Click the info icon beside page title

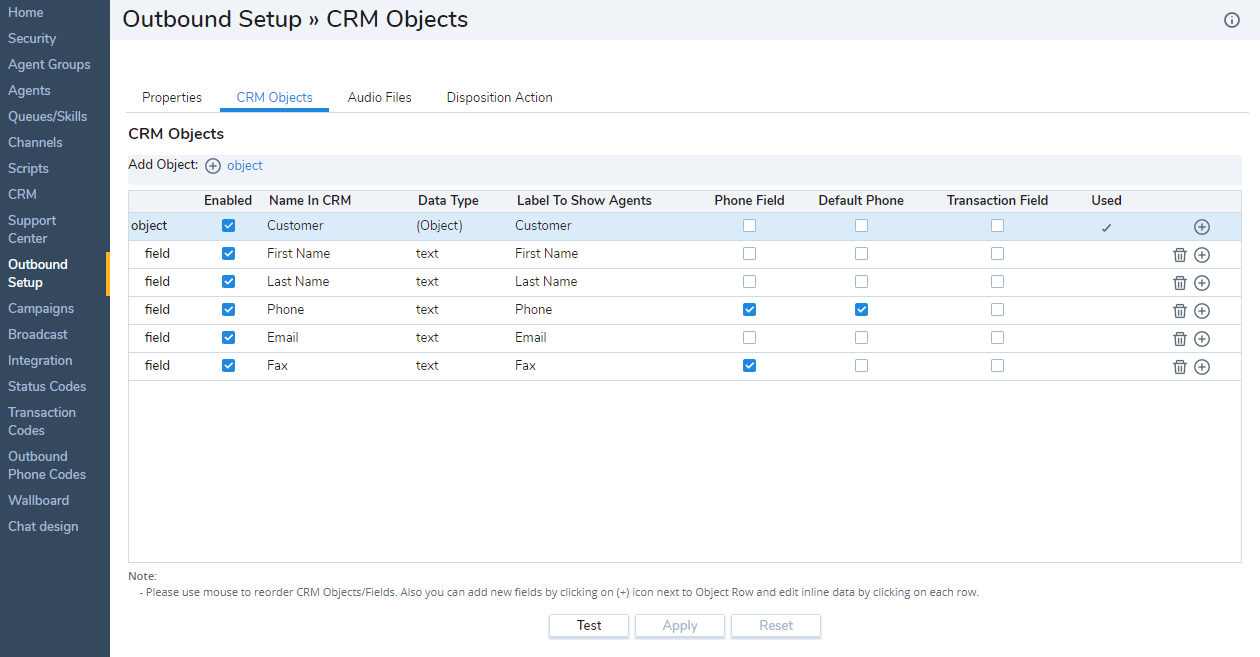tap(1232, 20)
